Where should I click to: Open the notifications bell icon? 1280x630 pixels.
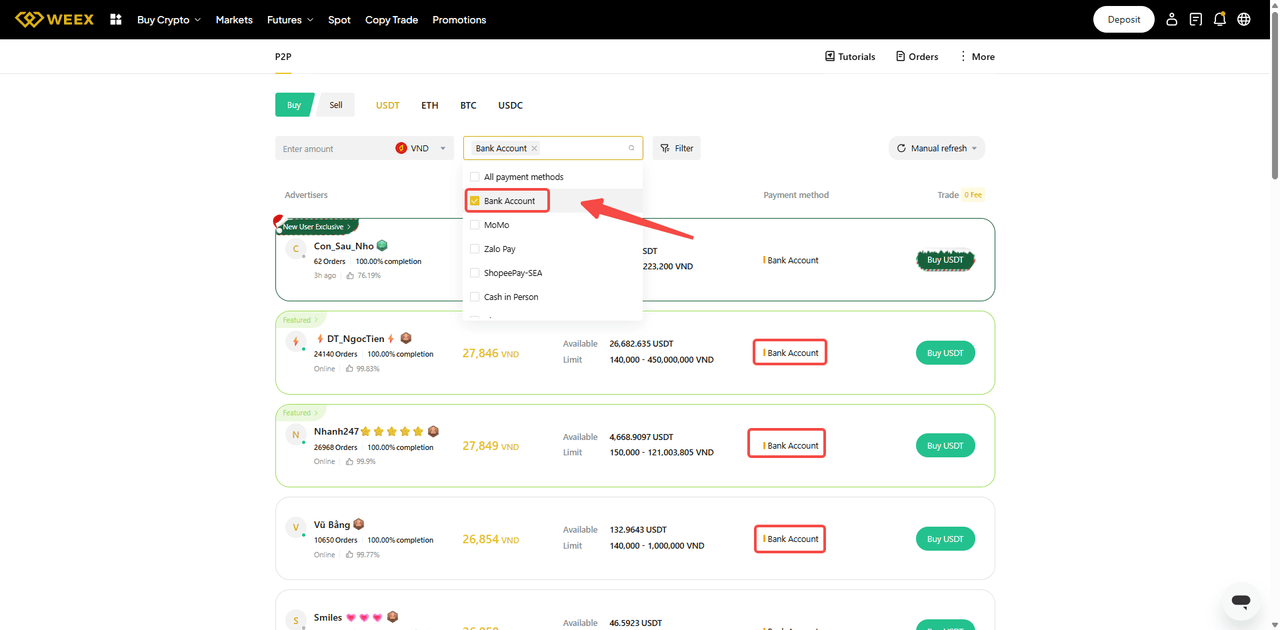coord(1219,19)
